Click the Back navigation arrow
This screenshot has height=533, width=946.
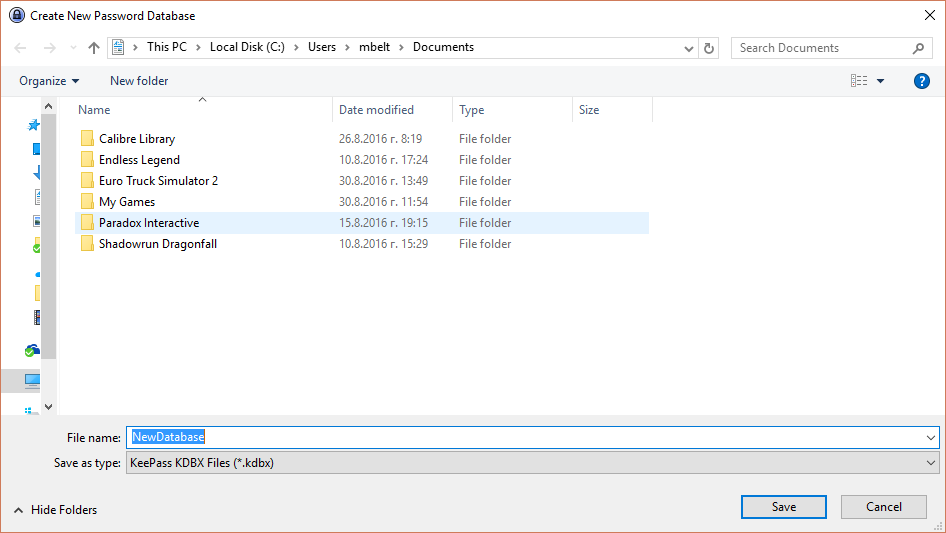(x=22, y=48)
